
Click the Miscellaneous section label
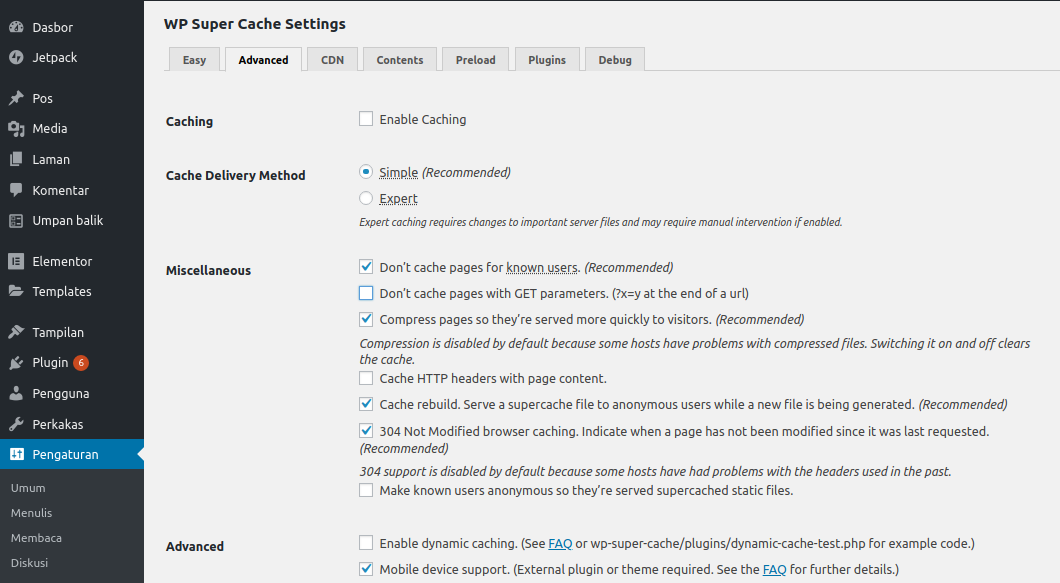(x=208, y=271)
